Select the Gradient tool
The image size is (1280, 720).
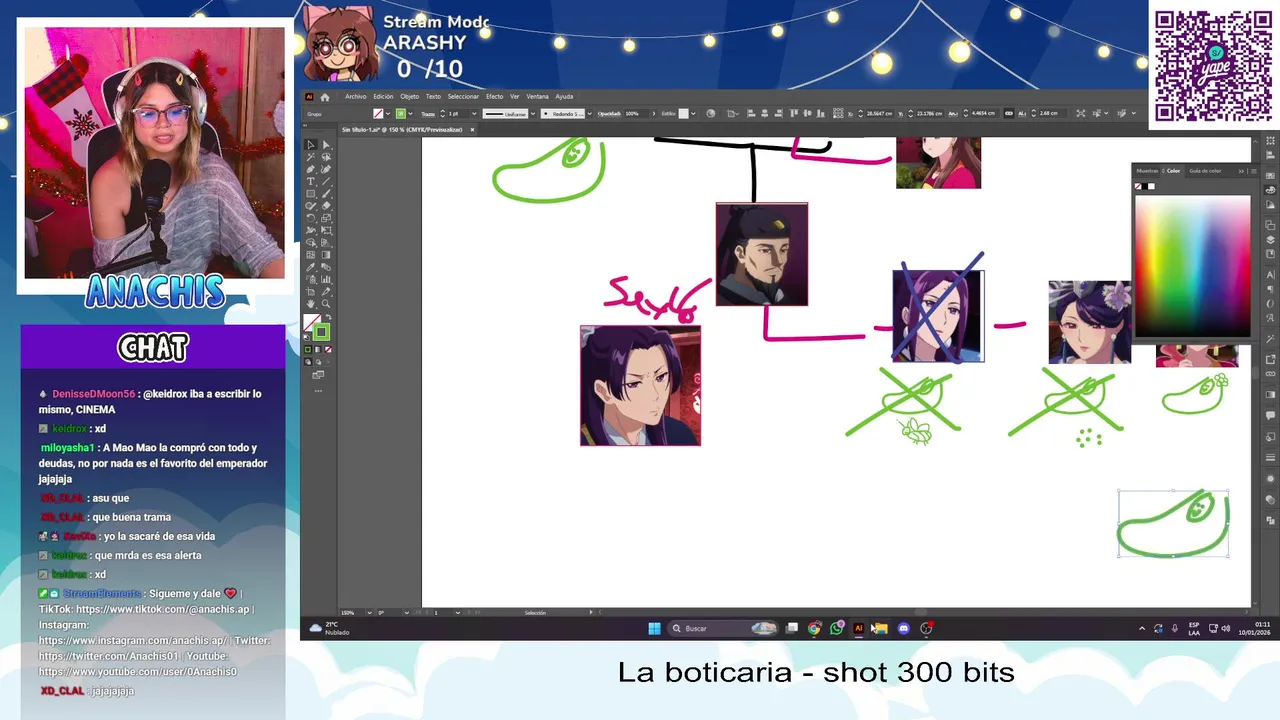[326, 255]
